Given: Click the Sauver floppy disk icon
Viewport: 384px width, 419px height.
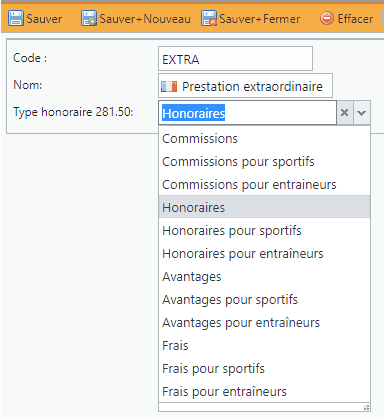Looking at the screenshot, I should [16, 18].
